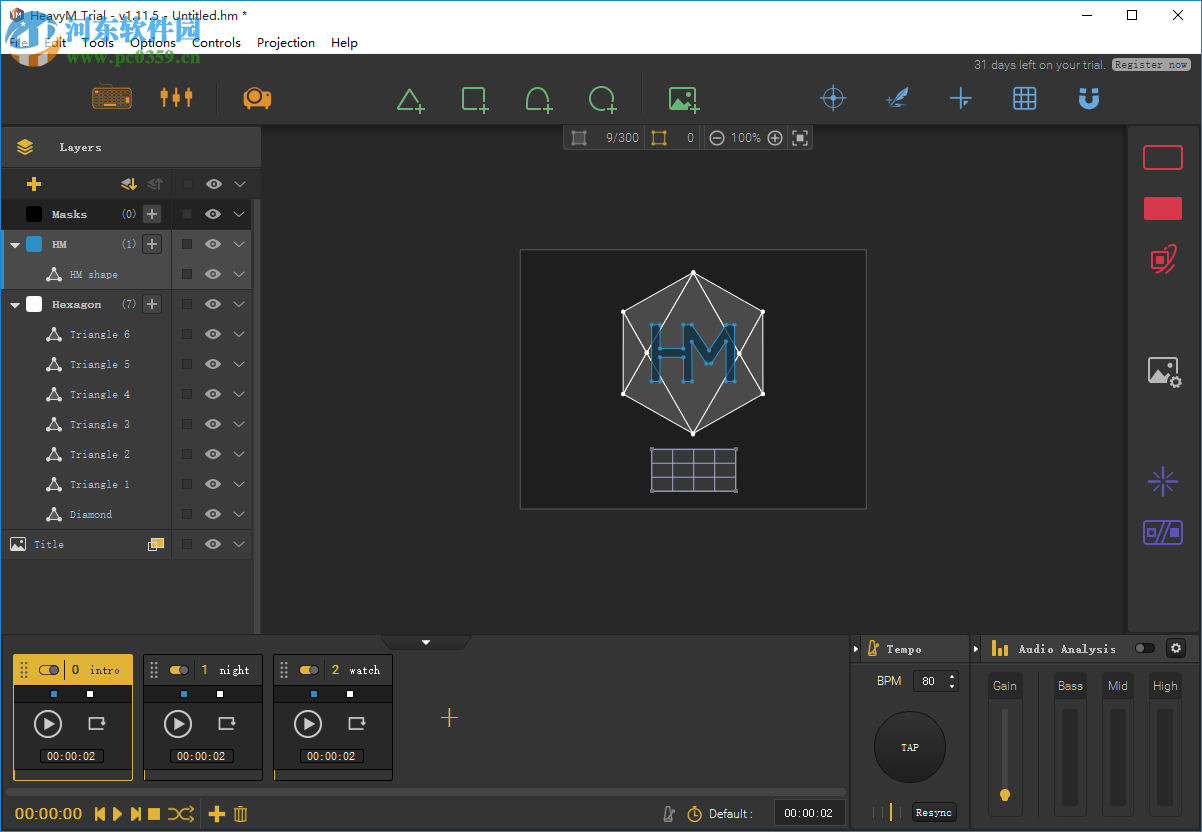Click the projector output icon

(x=257, y=98)
